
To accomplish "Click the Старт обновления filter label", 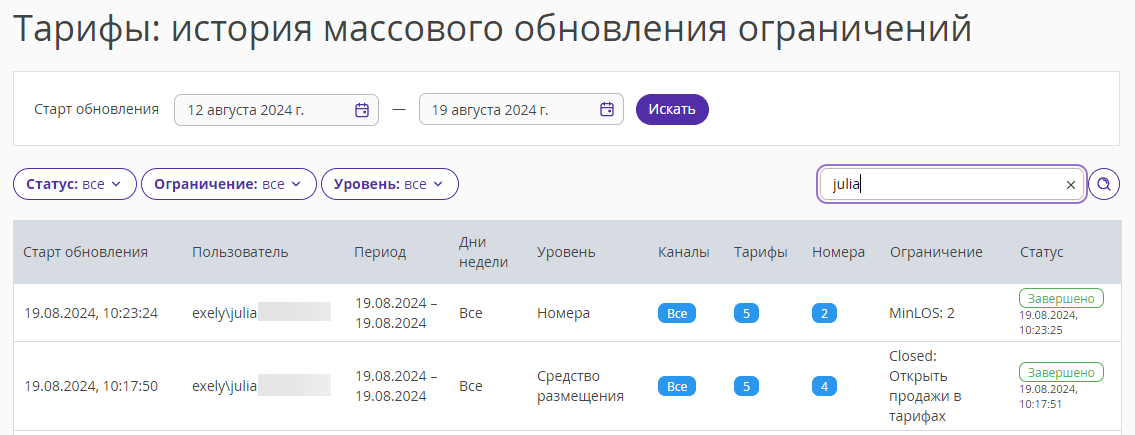I will [96, 109].
